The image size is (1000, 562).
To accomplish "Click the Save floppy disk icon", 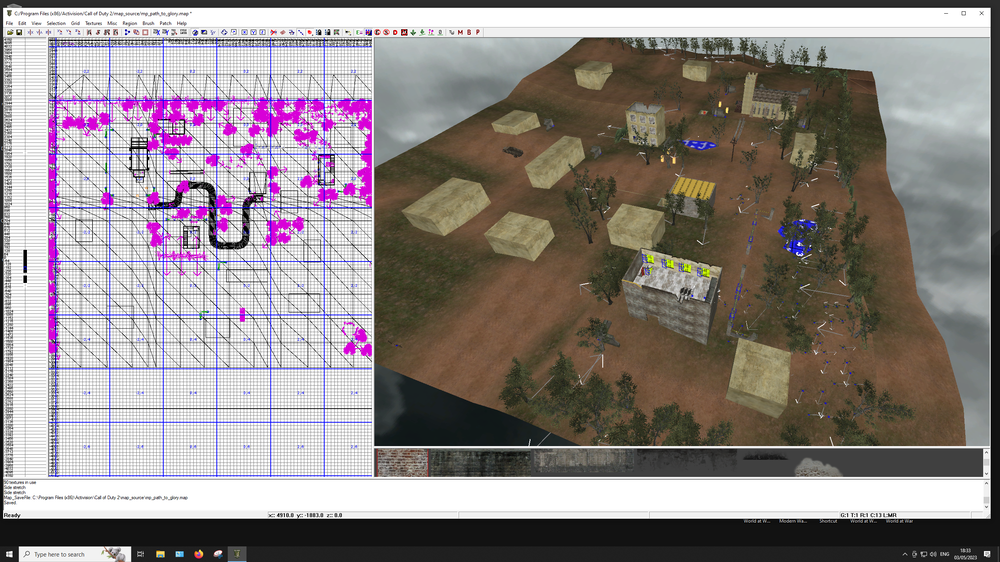I will point(19,32).
